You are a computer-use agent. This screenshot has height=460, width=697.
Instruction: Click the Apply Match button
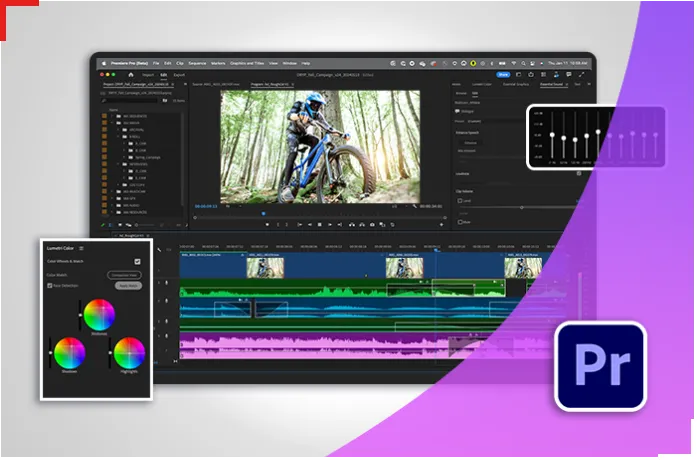point(128,286)
